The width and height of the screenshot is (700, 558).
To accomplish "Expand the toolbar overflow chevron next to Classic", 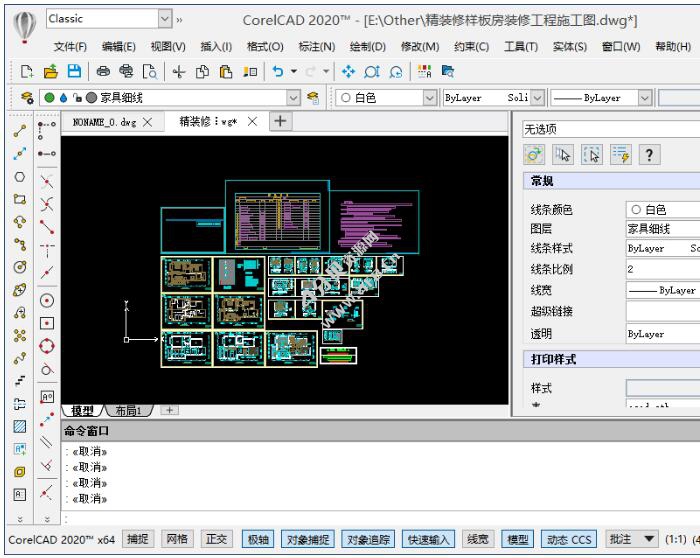I will (179, 20).
